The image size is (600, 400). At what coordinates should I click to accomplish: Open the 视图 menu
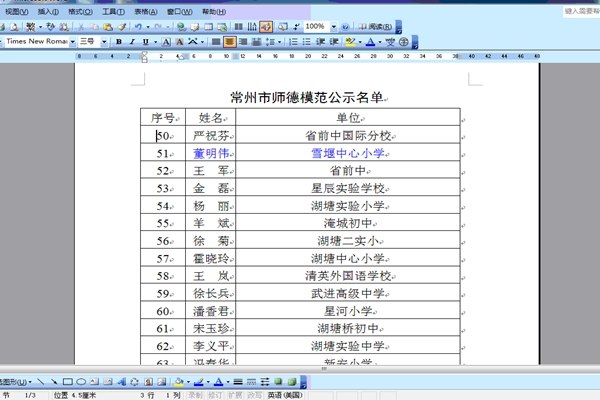[x=16, y=12]
